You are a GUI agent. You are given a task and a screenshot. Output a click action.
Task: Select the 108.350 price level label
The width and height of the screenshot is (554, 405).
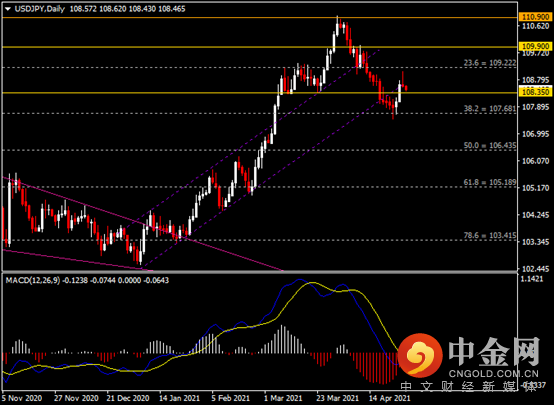(535, 92)
